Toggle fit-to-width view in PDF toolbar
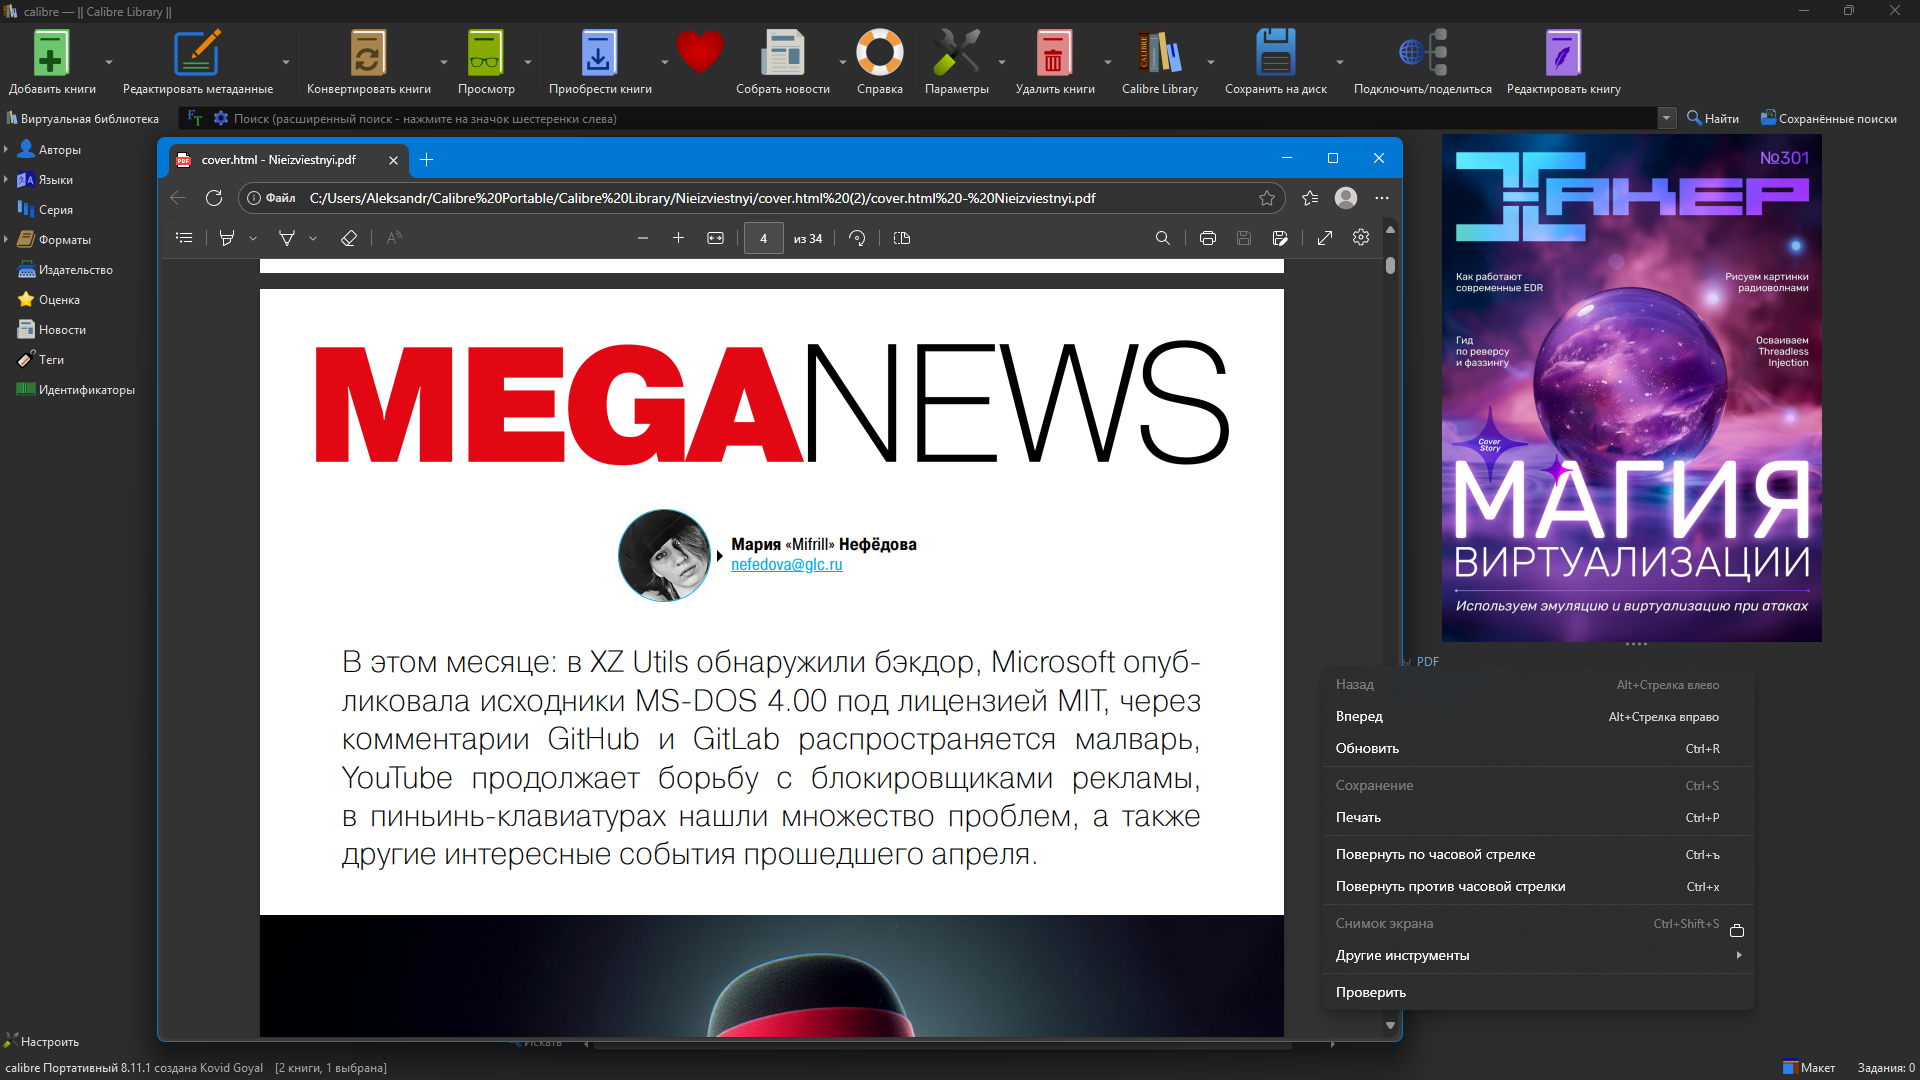This screenshot has width=1920, height=1080. [x=715, y=238]
